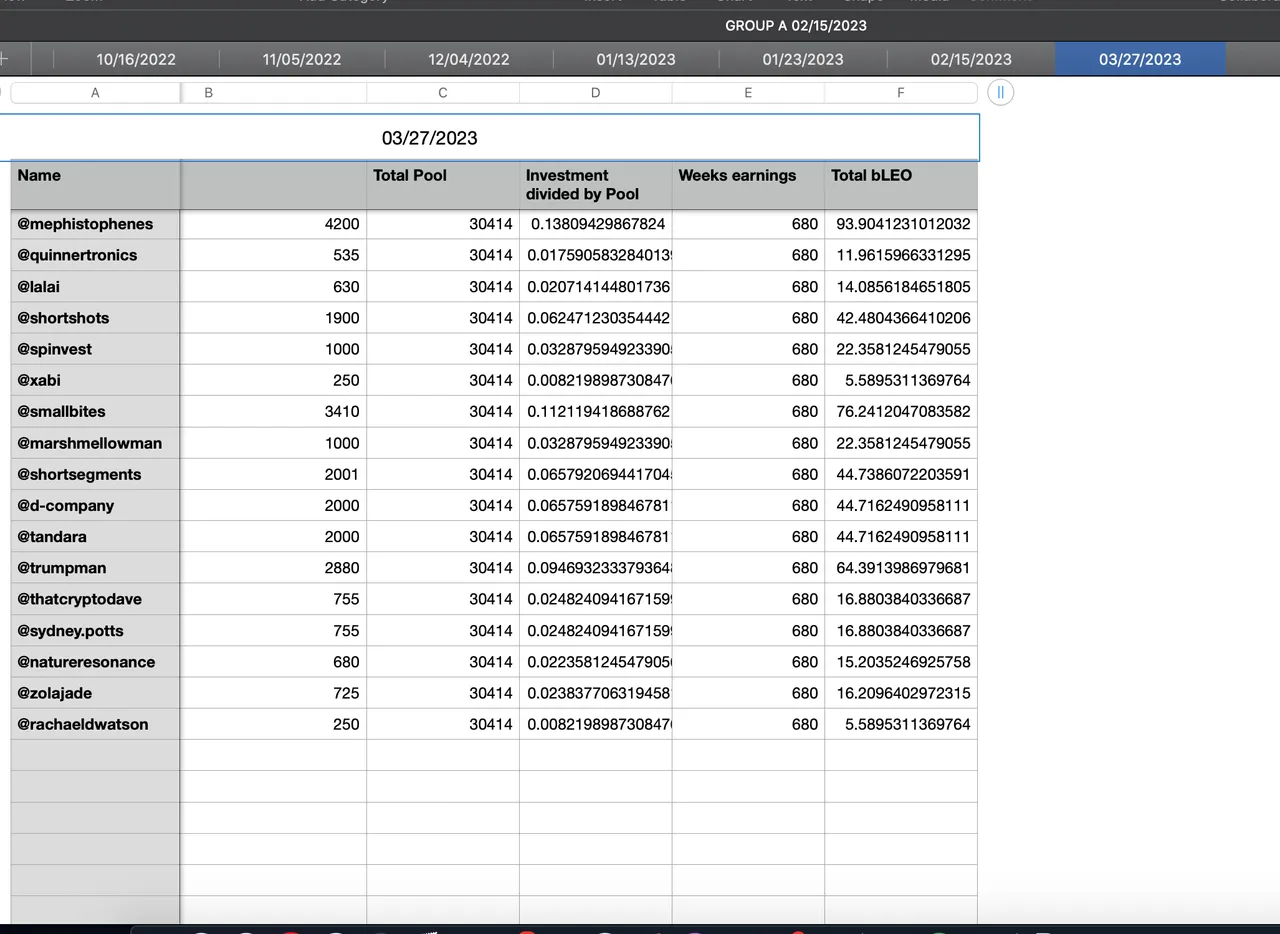Click the 725 investment cell
This screenshot has height=934, width=1280.
(x=273, y=693)
